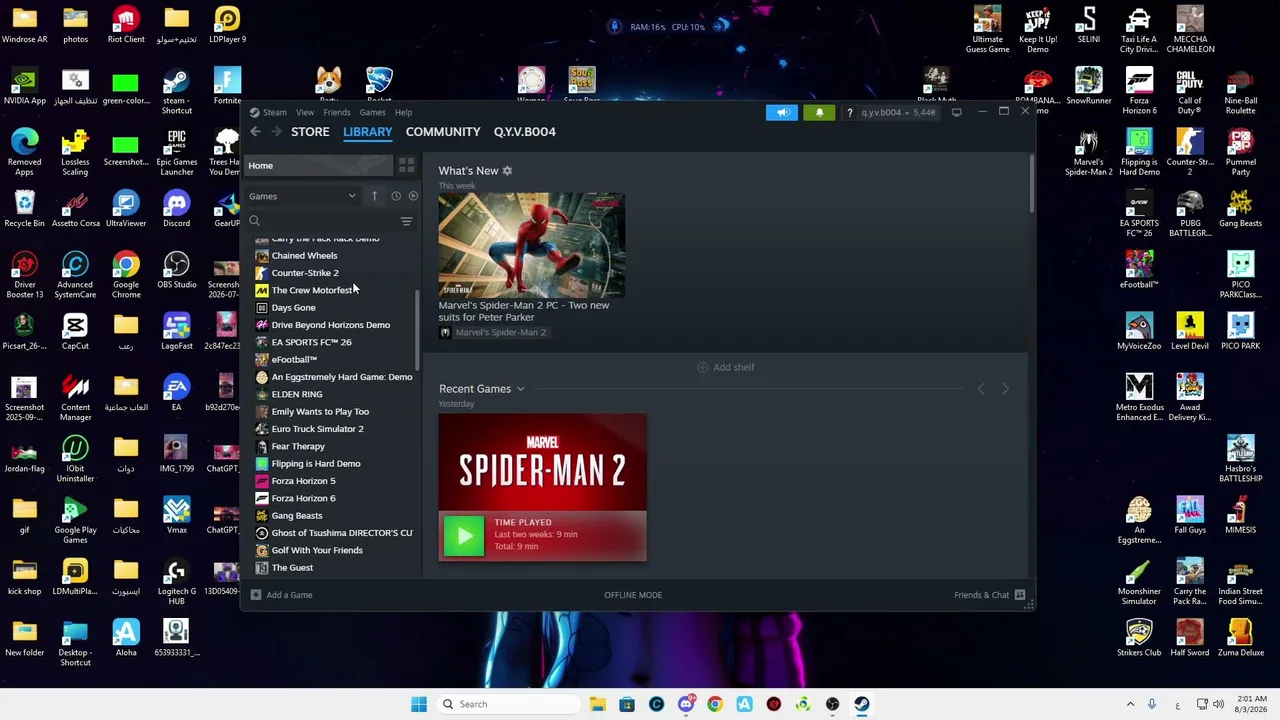Show hidden icons in system tray
This screenshot has width=1280, height=720.
[1130, 704]
